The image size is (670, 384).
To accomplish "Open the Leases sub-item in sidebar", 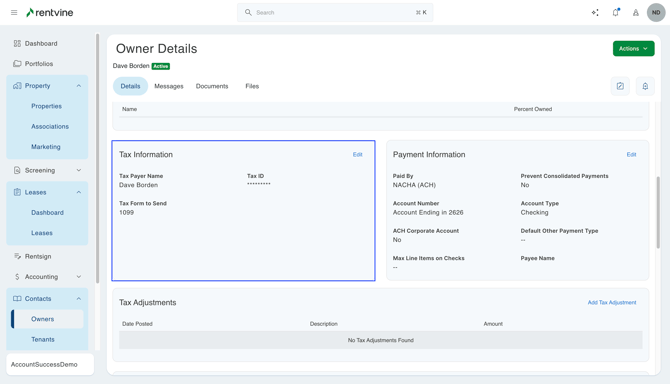I will click(x=42, y=233).
